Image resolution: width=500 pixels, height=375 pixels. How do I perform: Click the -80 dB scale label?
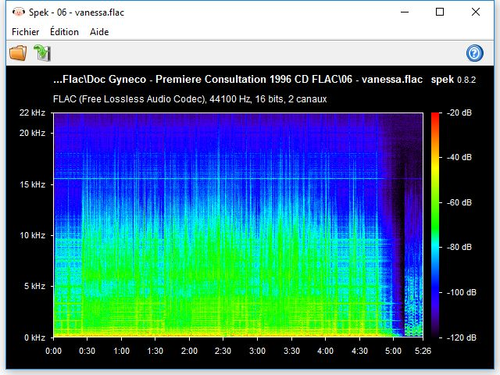coord(459,247)
